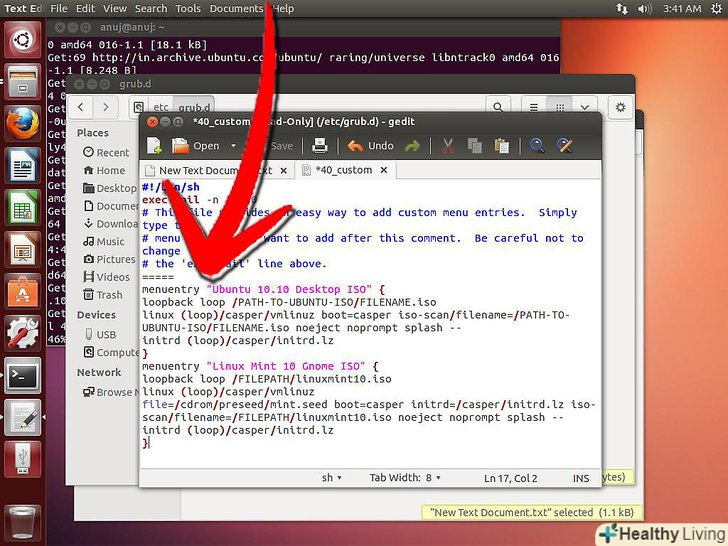Open USB Startup Disk Creator icon
The width and height of the screenshot is (728, 546).
pyautogui.click(x=23, y=459)
